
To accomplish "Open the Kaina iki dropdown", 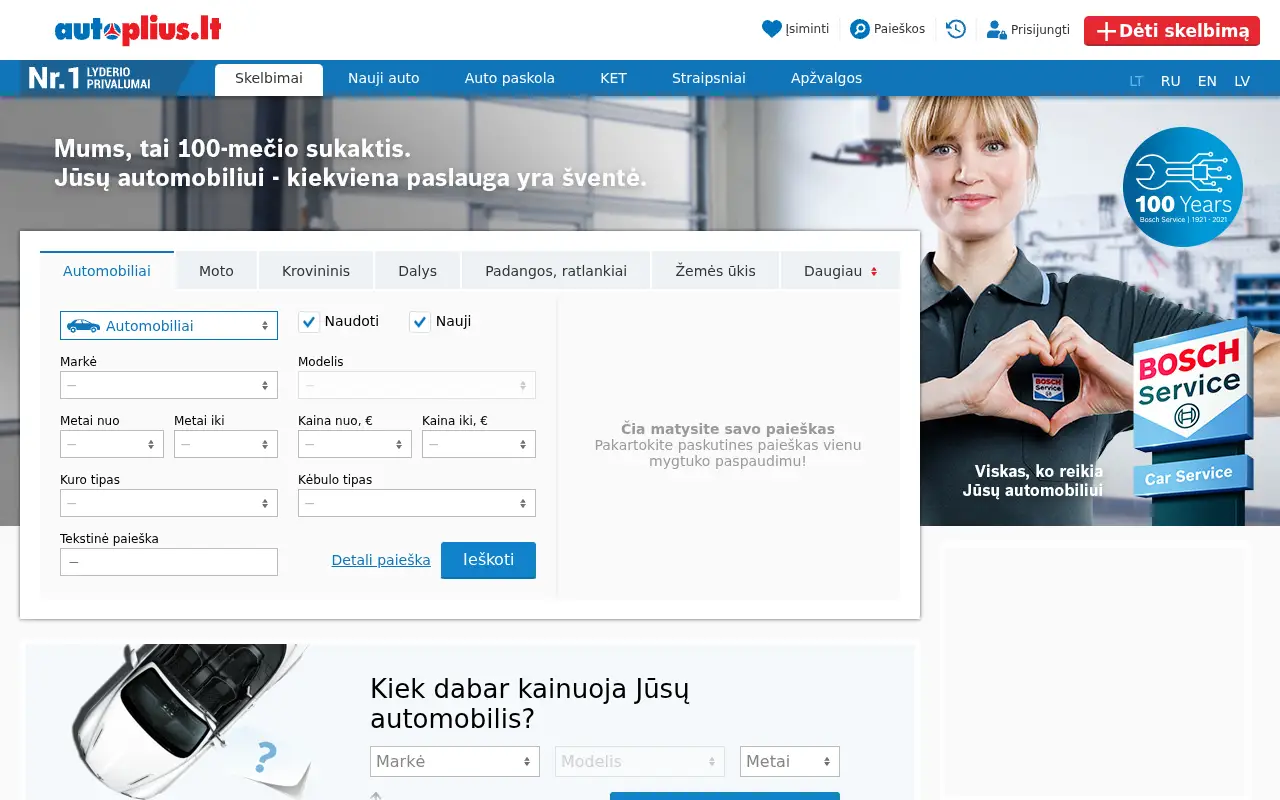I will point(479,444).
